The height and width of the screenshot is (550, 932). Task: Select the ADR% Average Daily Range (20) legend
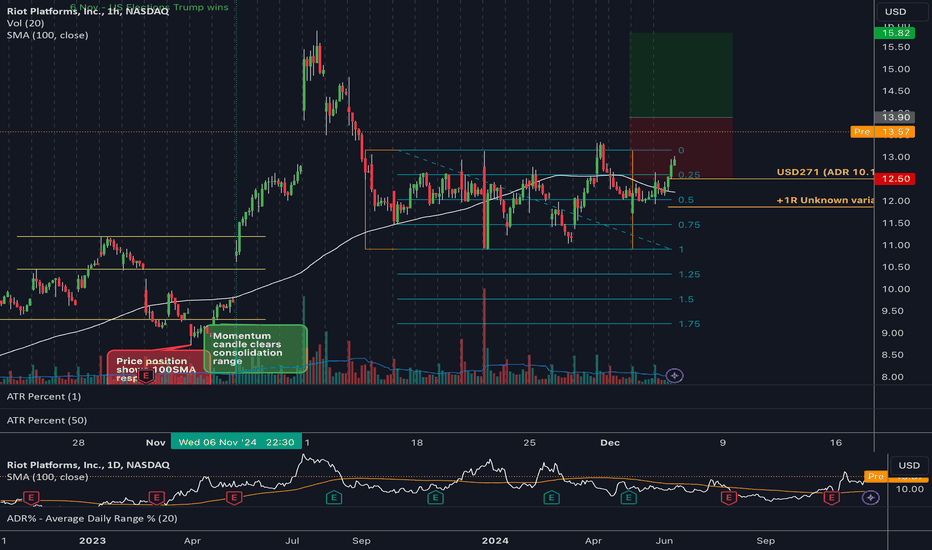click(92, 518)
